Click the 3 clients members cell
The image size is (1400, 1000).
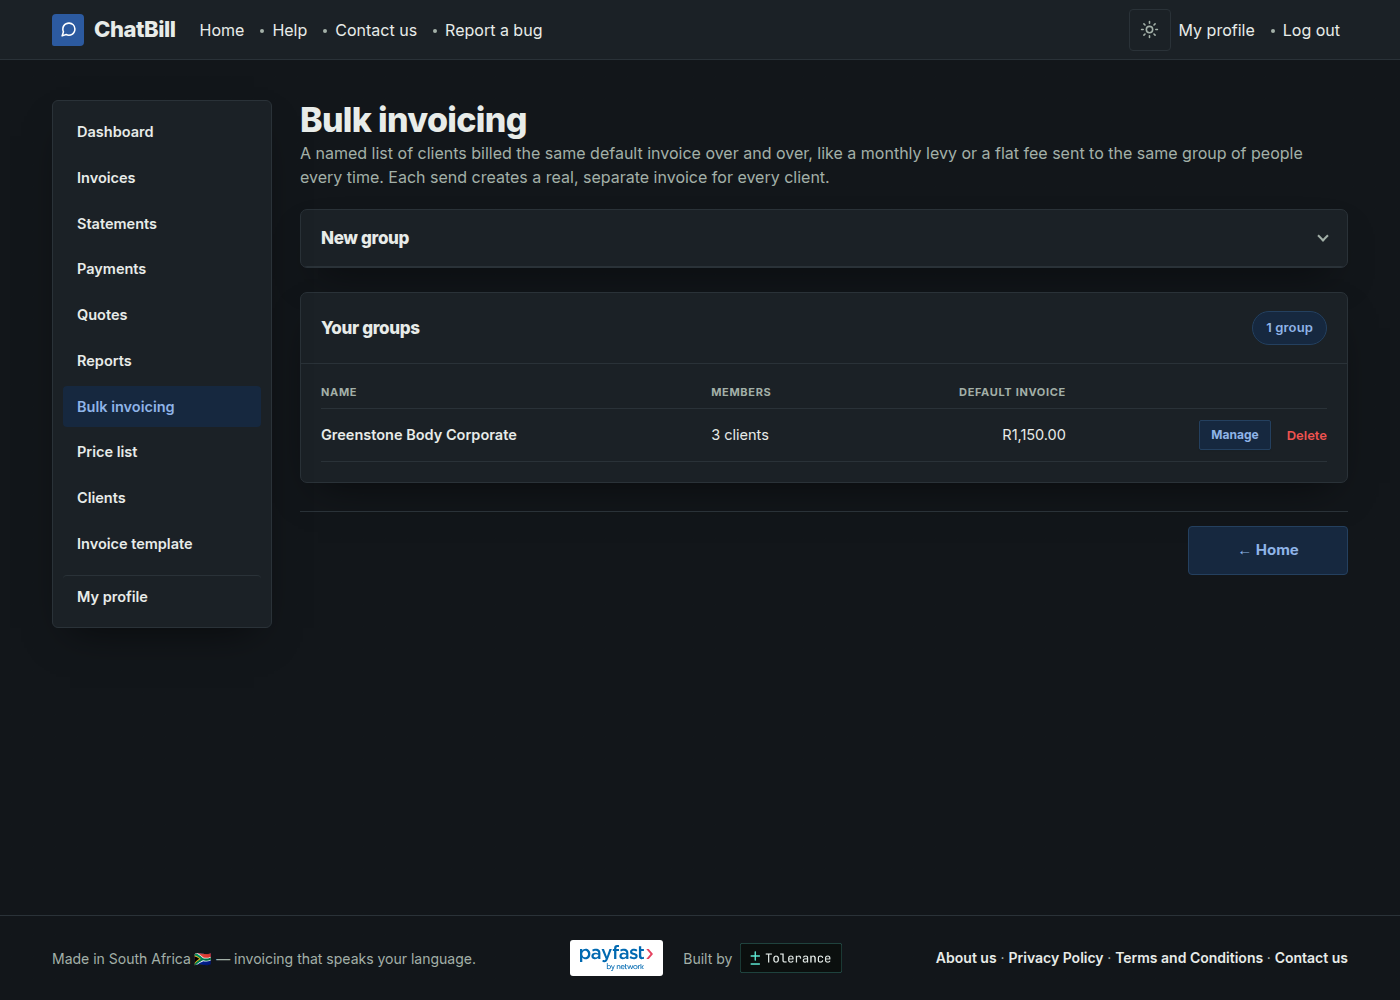[x=740, y=435]
